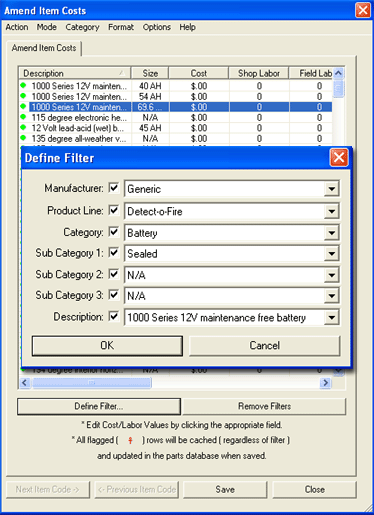Viewport: 374px width, 515px height.
Task: Click the green dot beside the 12 Volt lead-acid row
Action: (23, 127)
